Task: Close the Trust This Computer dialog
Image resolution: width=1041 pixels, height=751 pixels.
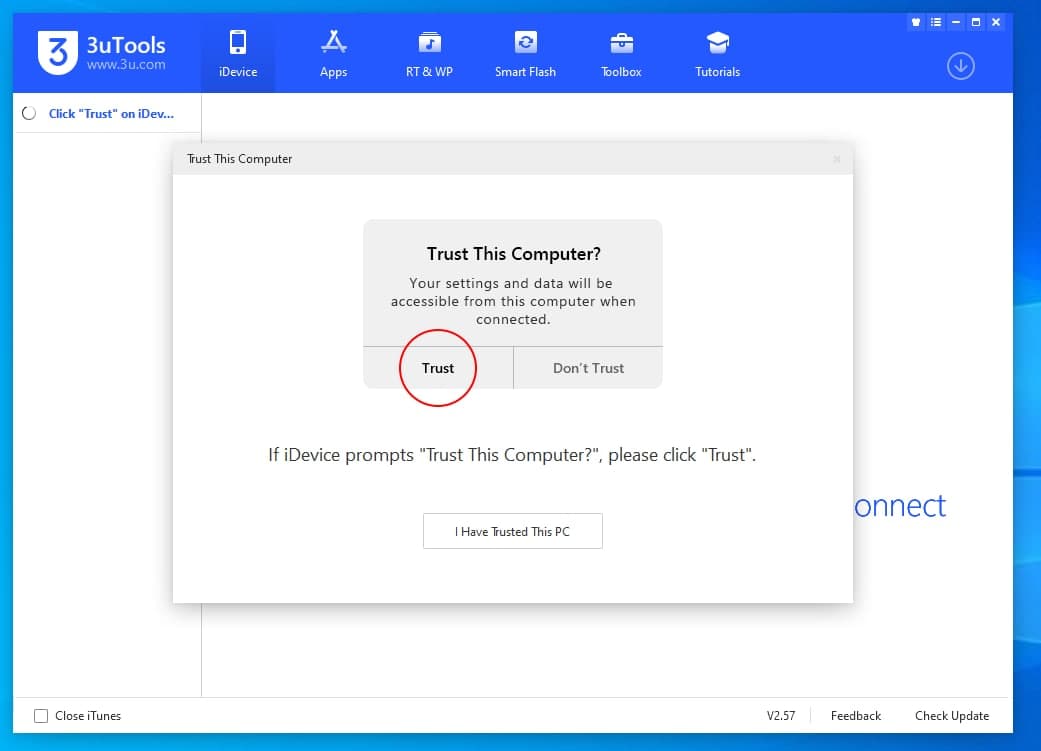Action: pyautogui.click(x=837, y=159)
